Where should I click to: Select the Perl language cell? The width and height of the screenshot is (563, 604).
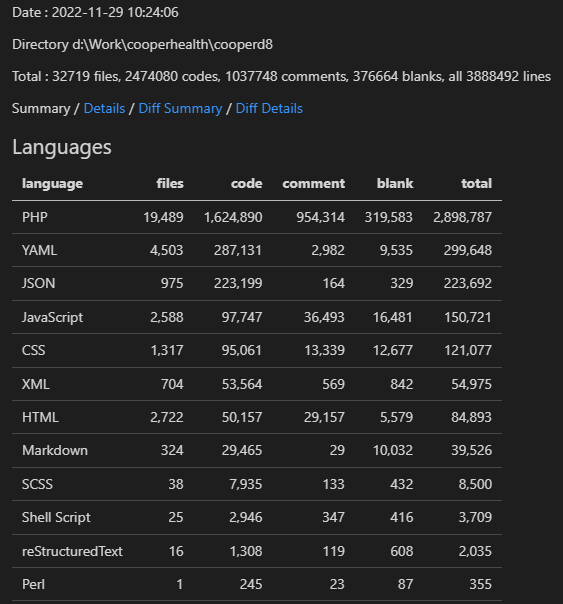(x=34, y=584)
